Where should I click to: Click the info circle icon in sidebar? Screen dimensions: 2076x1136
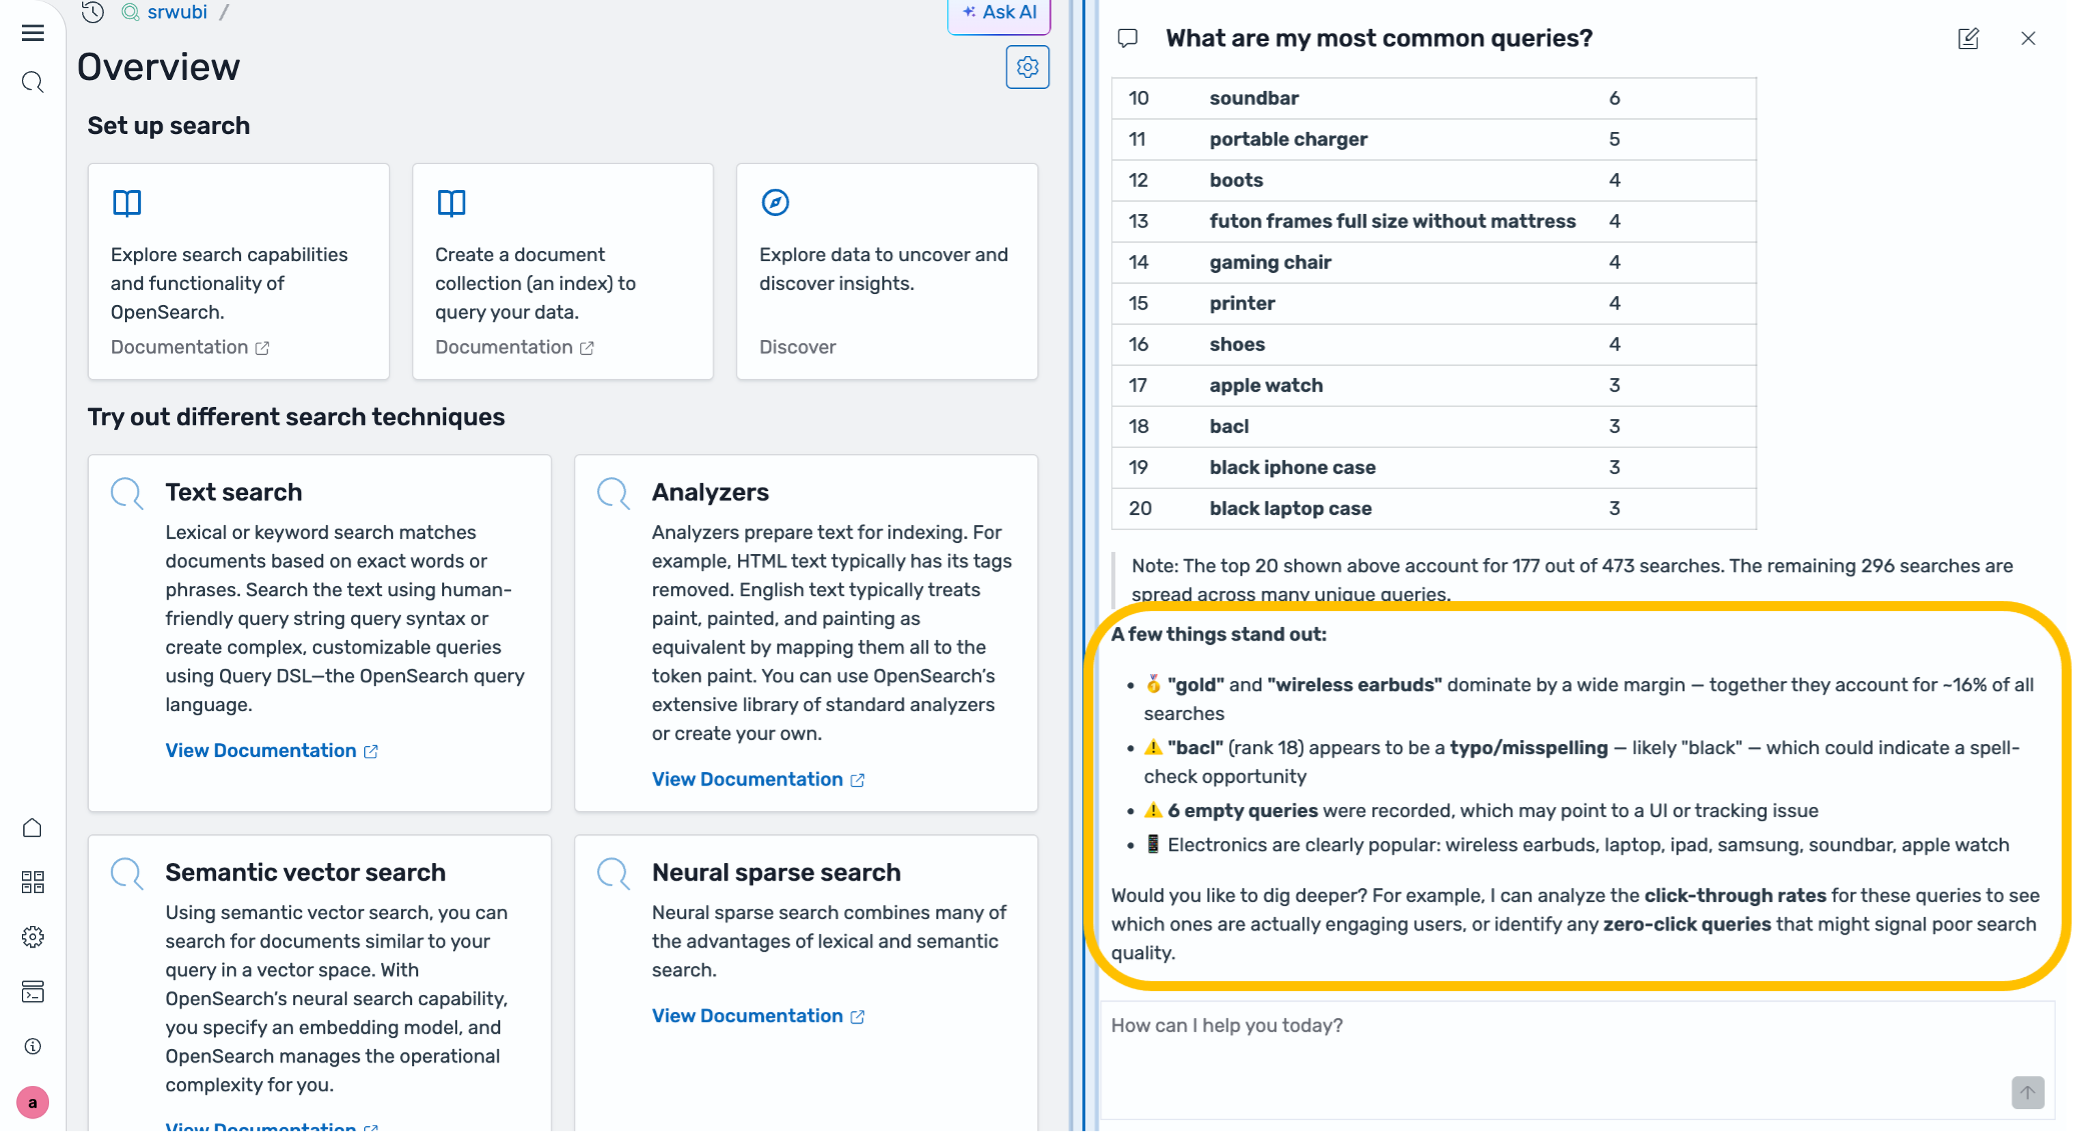click(33, 1046)
